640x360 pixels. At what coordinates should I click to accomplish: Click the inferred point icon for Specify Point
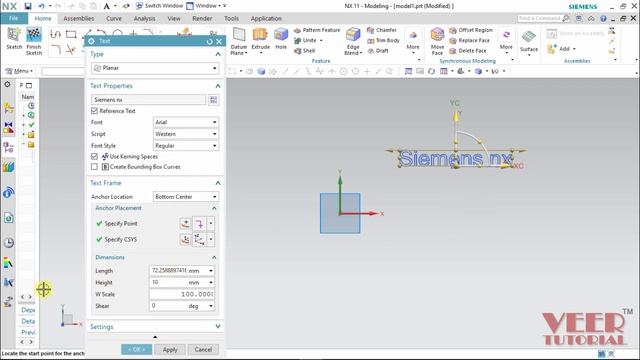[199, 223]
